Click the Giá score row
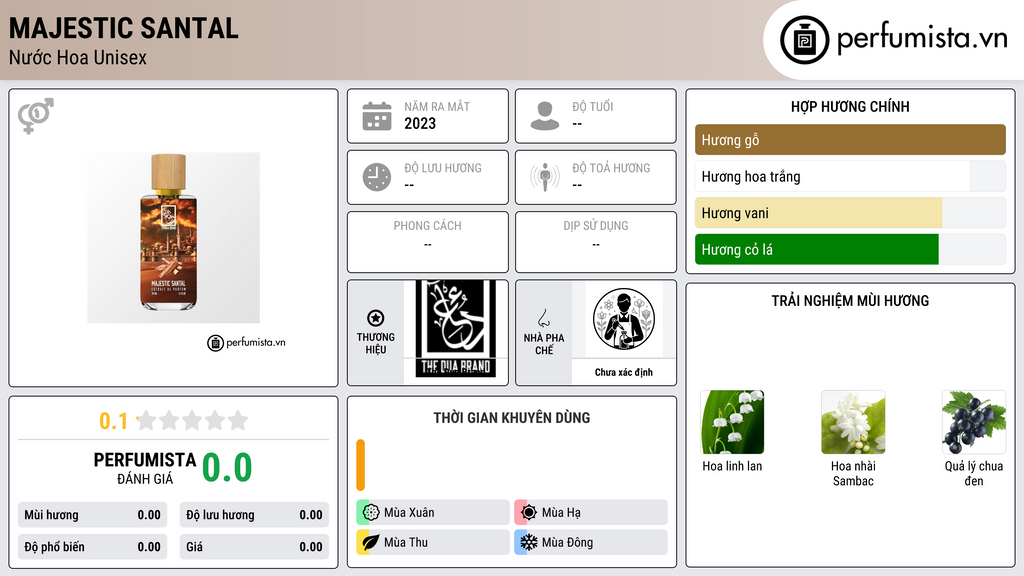The height and width of the screenshot is (576, 1024). point(254,547)
